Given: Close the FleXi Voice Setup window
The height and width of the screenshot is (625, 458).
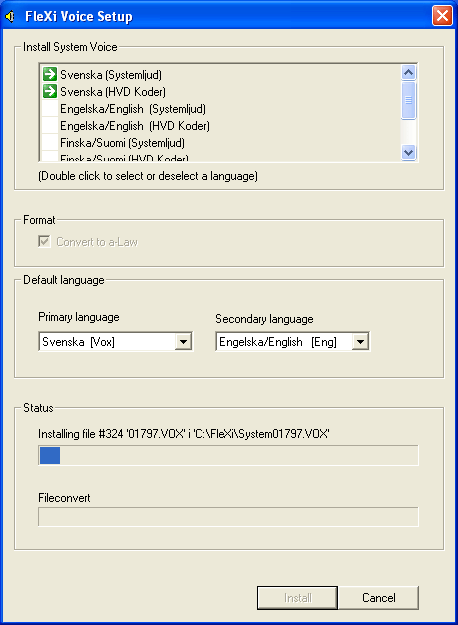Looking at the screenshot, I should pyautogui.click(x=442, y=16).
